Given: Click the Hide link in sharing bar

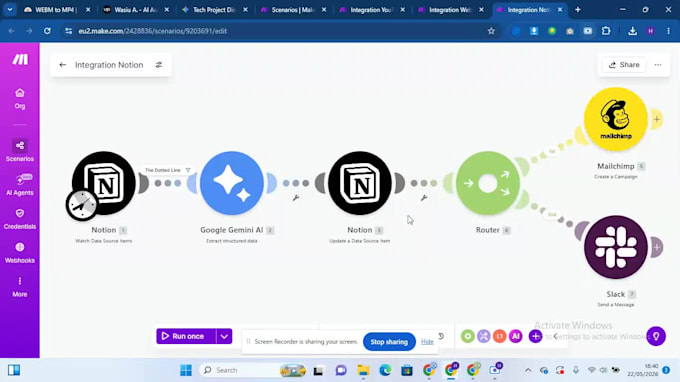Looking at the screenshot, I should (427, 342).
